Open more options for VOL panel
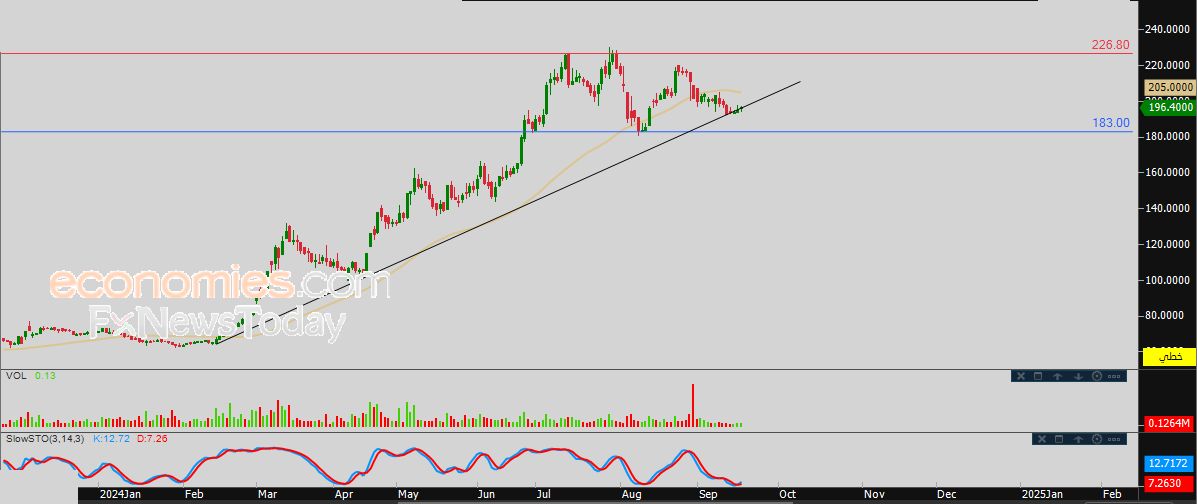This screenshot has width=1197, height=504. [1114, 376]
